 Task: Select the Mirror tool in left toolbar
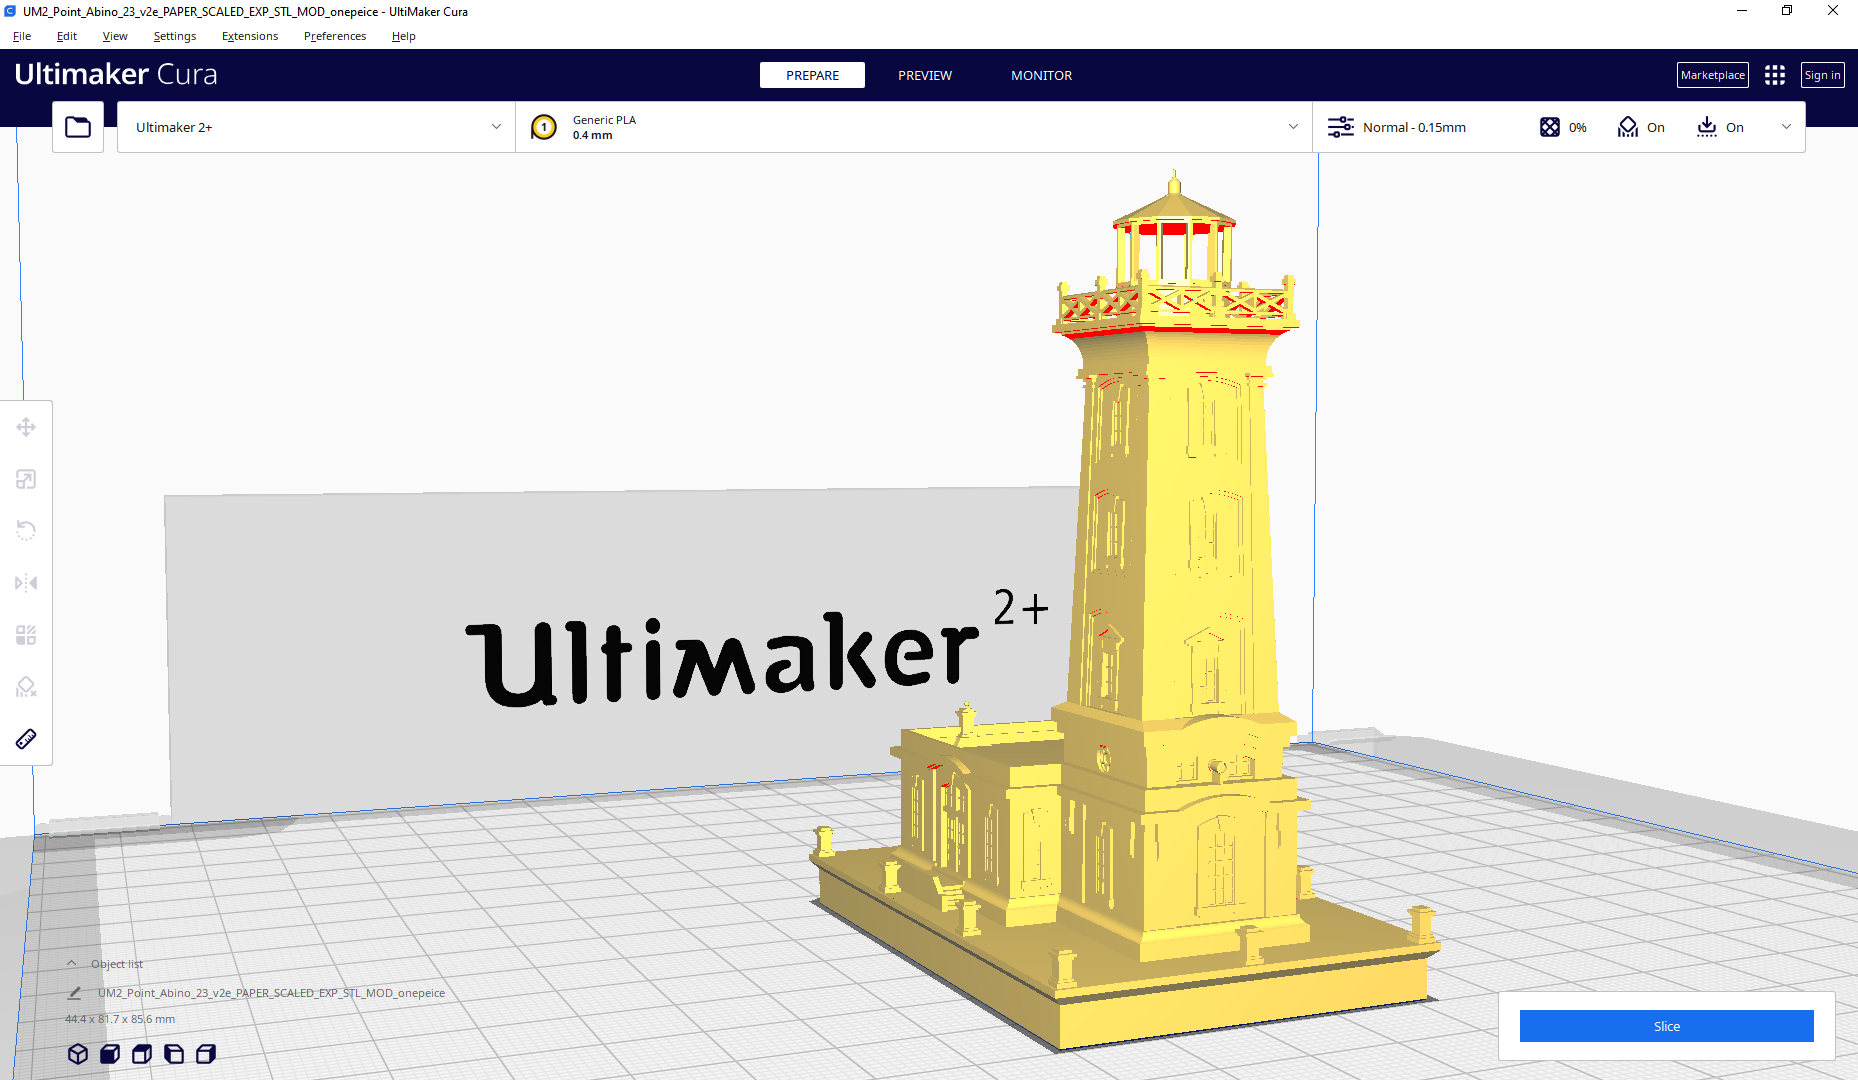[x=26, y=583]
